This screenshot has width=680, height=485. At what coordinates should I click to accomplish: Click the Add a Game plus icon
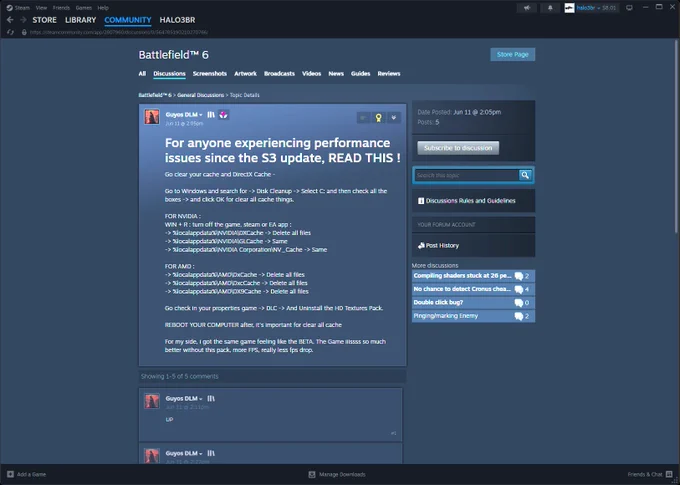tap(10, 474)
